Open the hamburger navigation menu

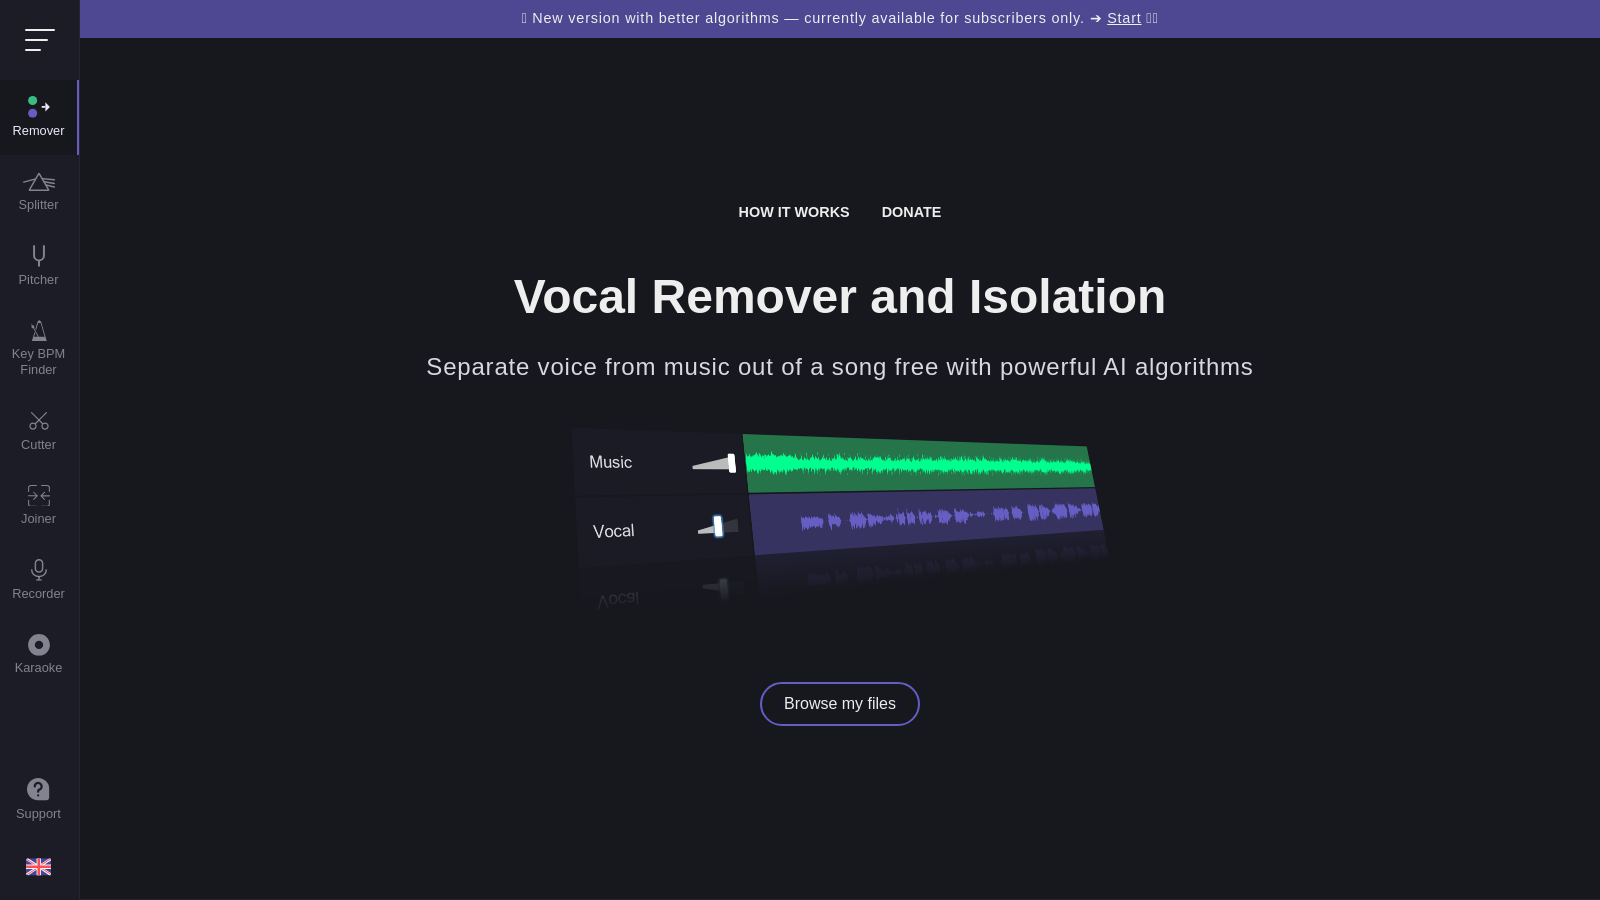39,40
